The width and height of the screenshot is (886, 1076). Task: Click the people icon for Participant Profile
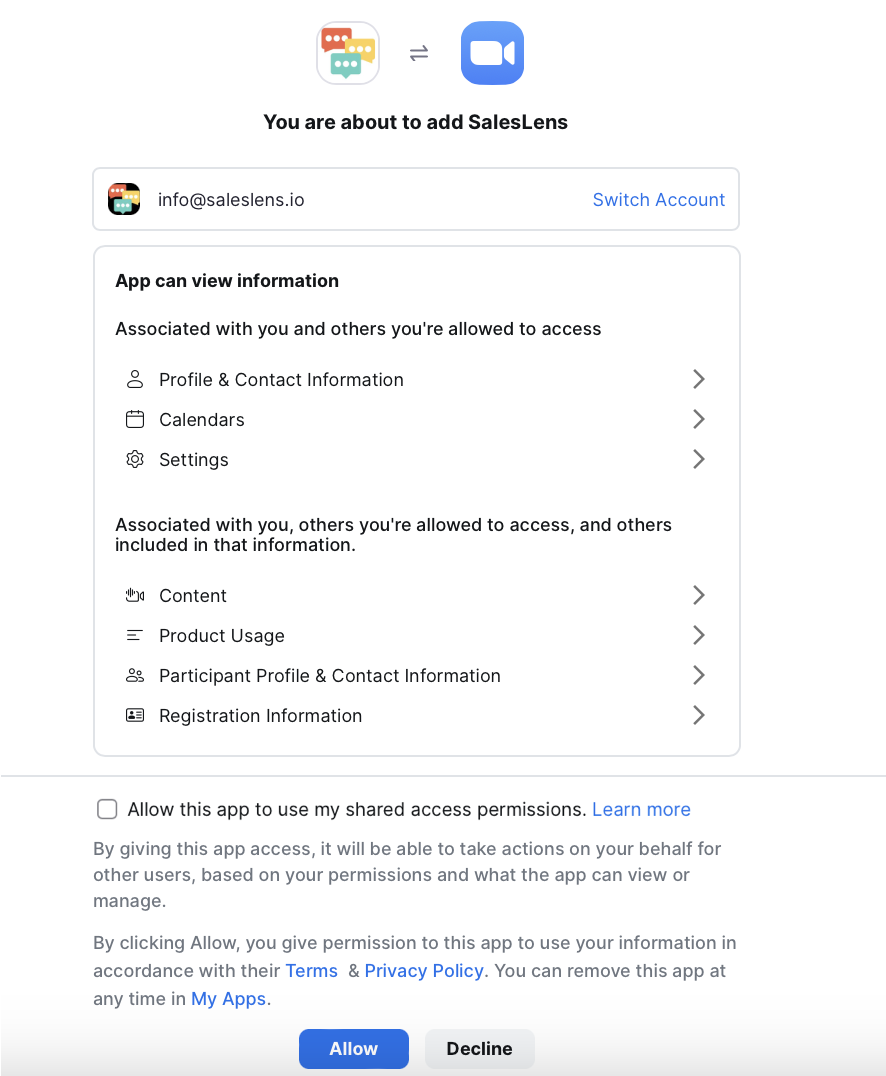[x=135, y=676]
